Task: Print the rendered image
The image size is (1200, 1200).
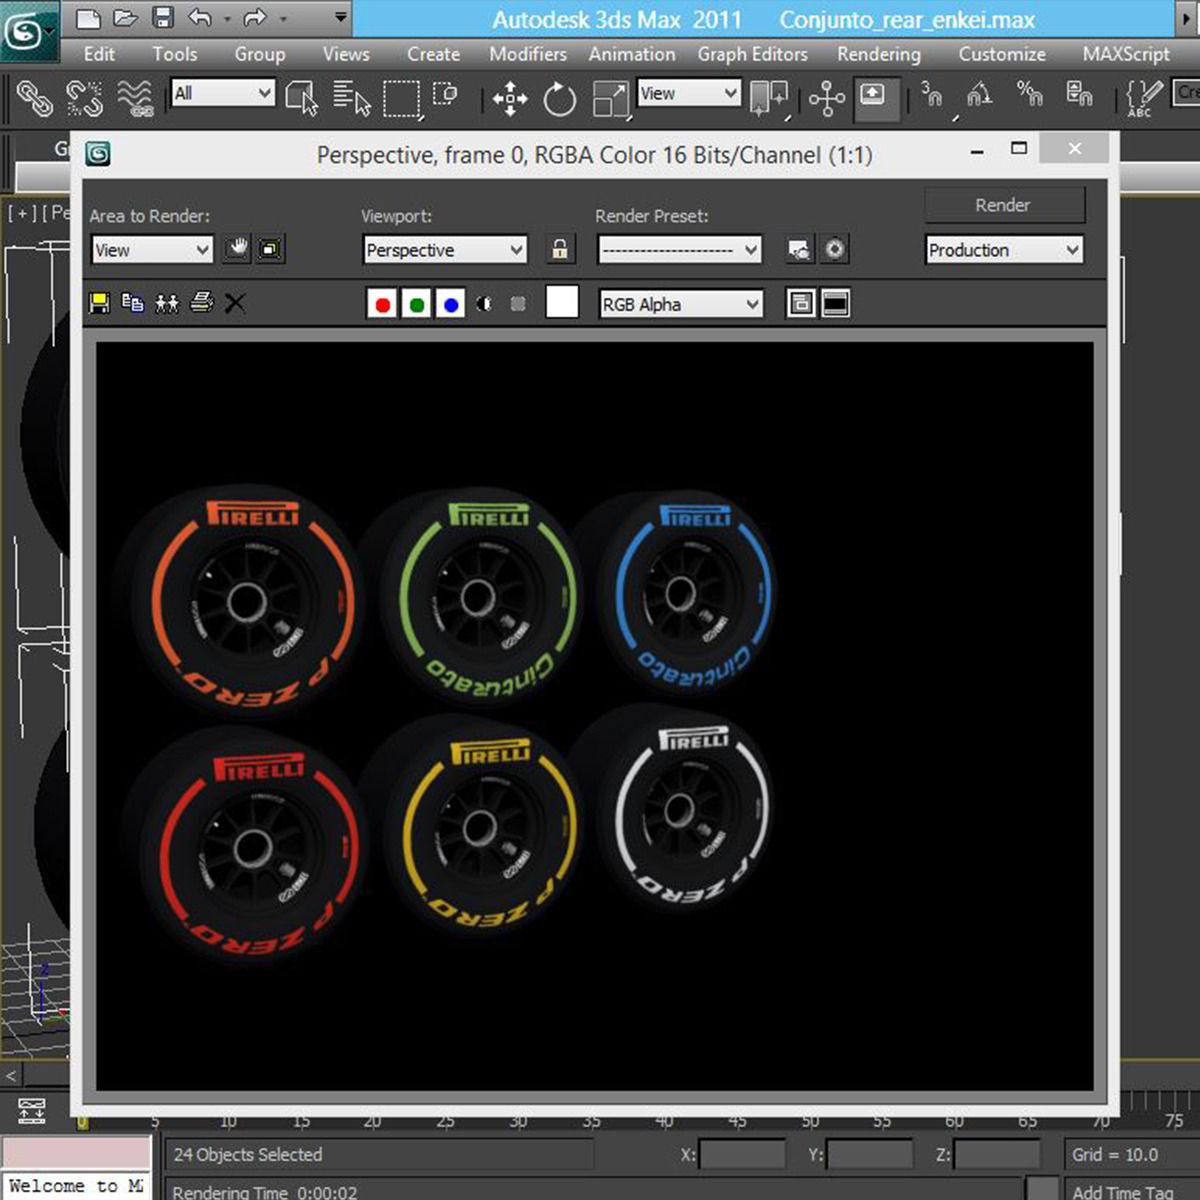Action: [x=201, y=302]
